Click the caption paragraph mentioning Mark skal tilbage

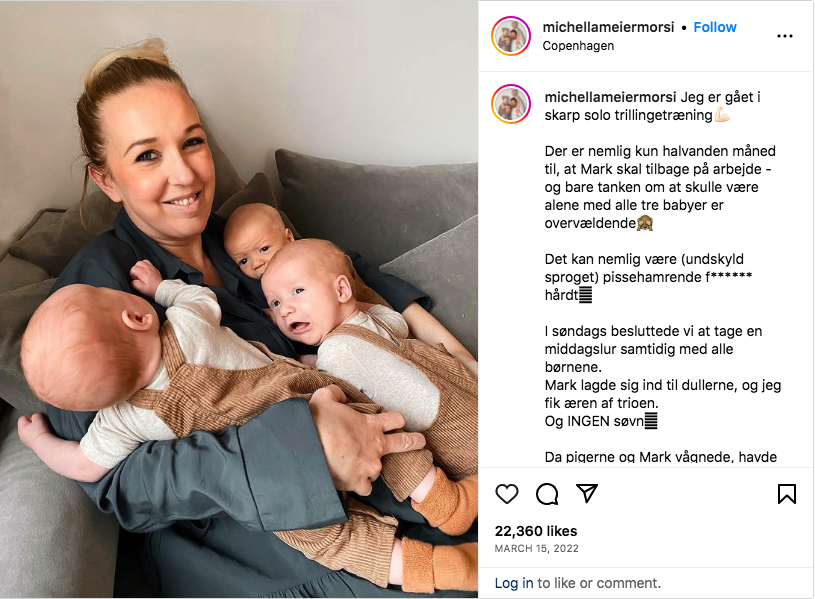pyautogui.click(x=660, y=187)
